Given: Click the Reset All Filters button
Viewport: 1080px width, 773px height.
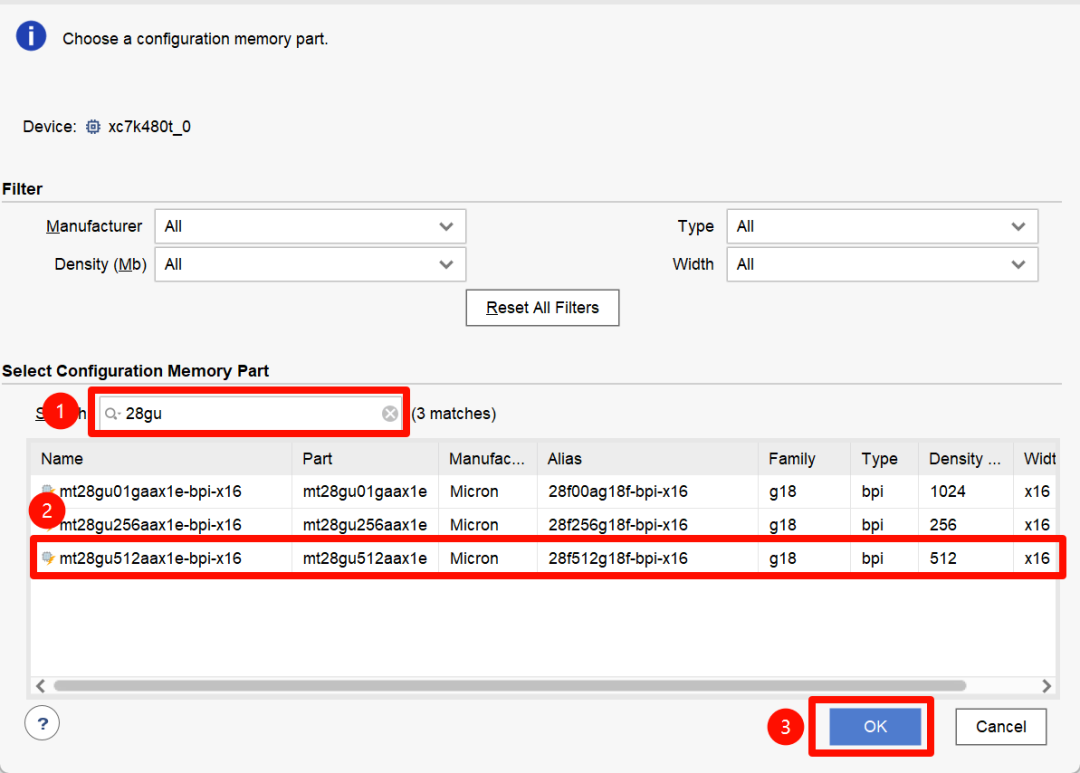Looking at the screenshot, I should pyautogui.click(x=542, y=307).
